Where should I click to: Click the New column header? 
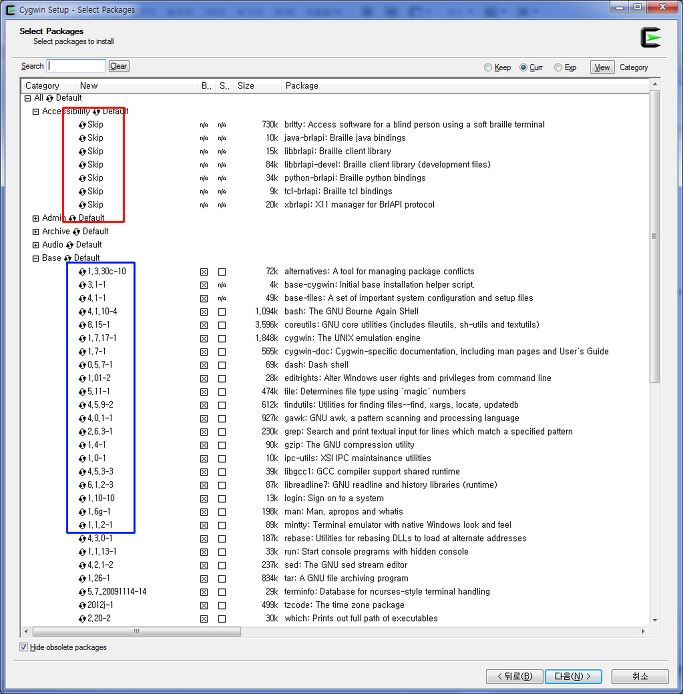click(x=136, y=86)
